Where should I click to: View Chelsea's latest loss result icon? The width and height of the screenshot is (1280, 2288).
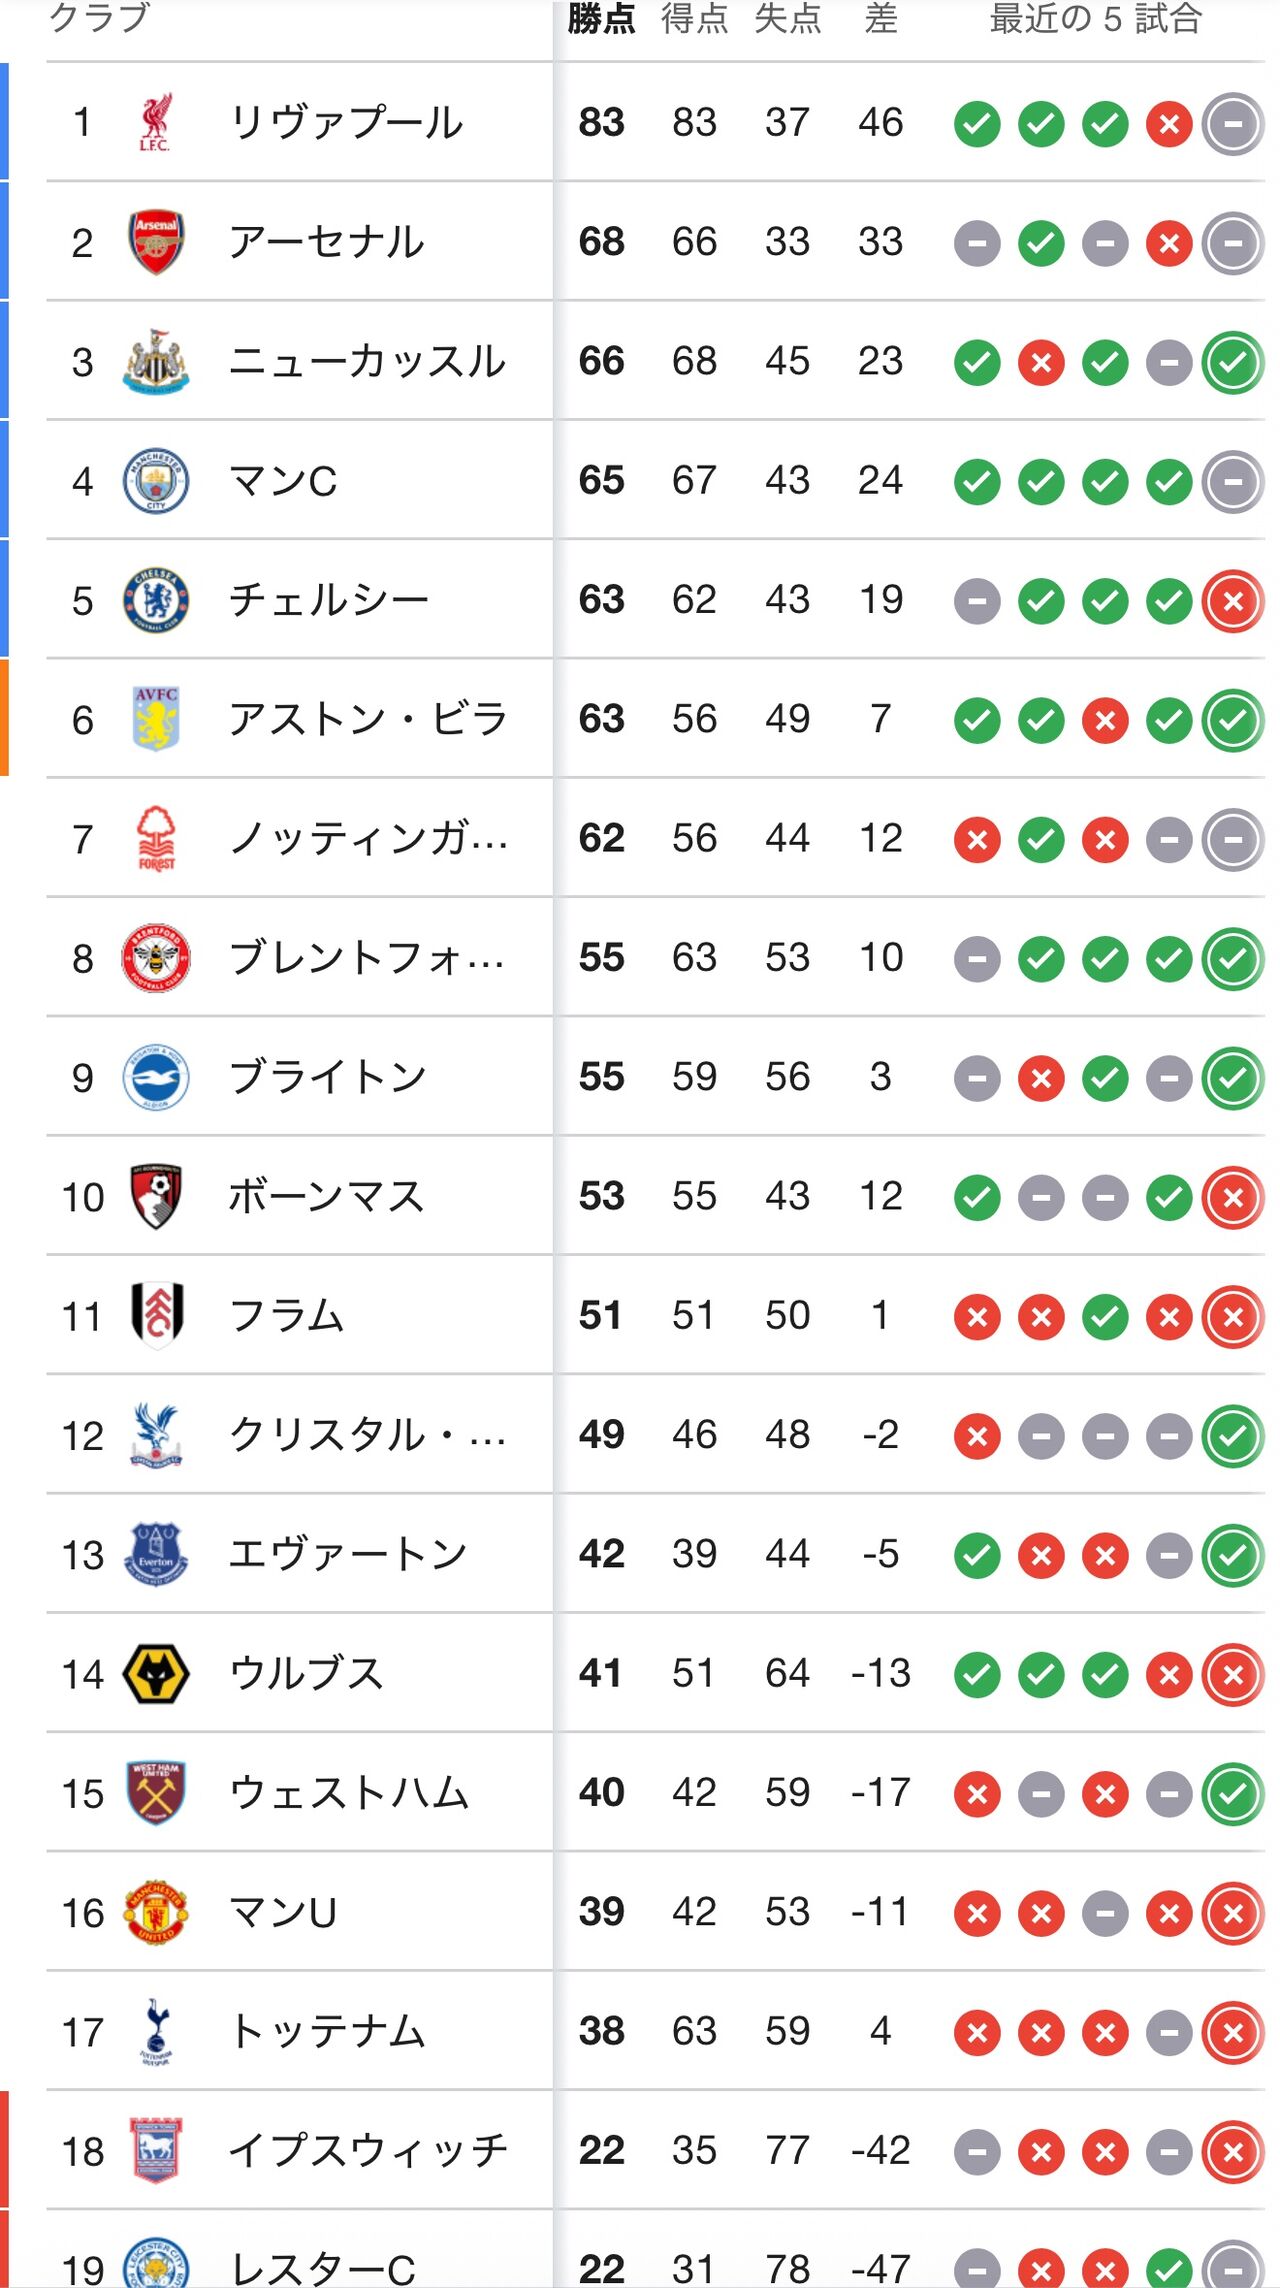pyautogui.click(x=1233, y=601)
